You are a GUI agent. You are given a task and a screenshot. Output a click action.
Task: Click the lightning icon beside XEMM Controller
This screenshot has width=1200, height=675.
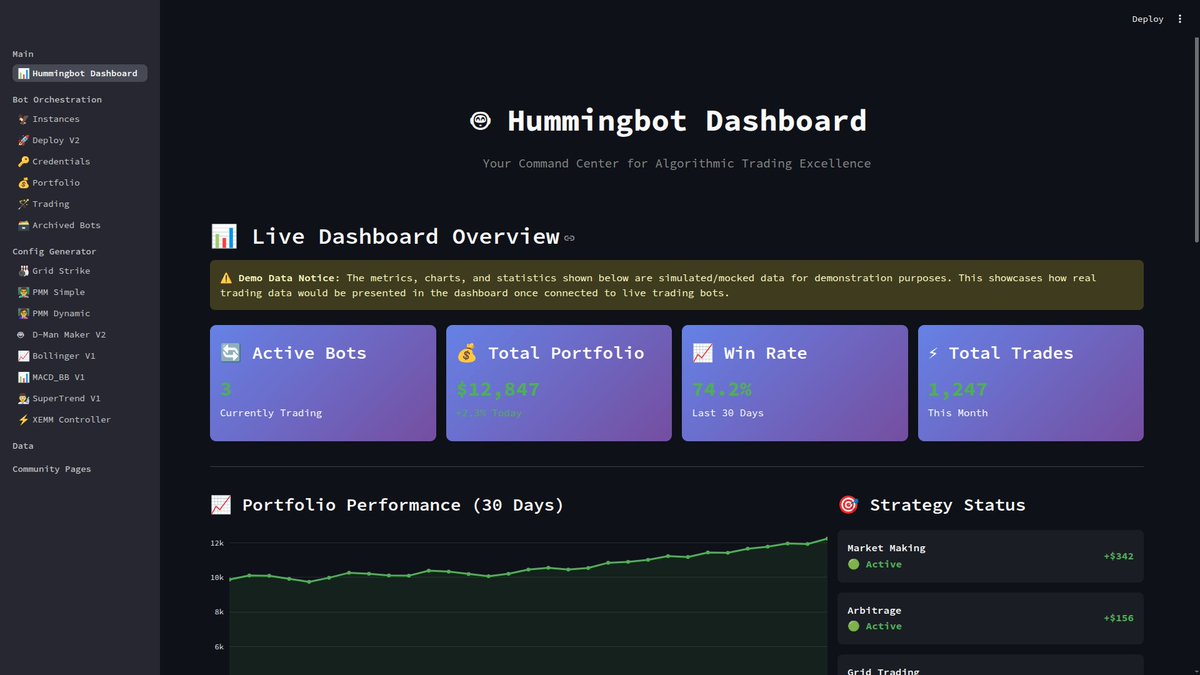[x=23, y=420]
